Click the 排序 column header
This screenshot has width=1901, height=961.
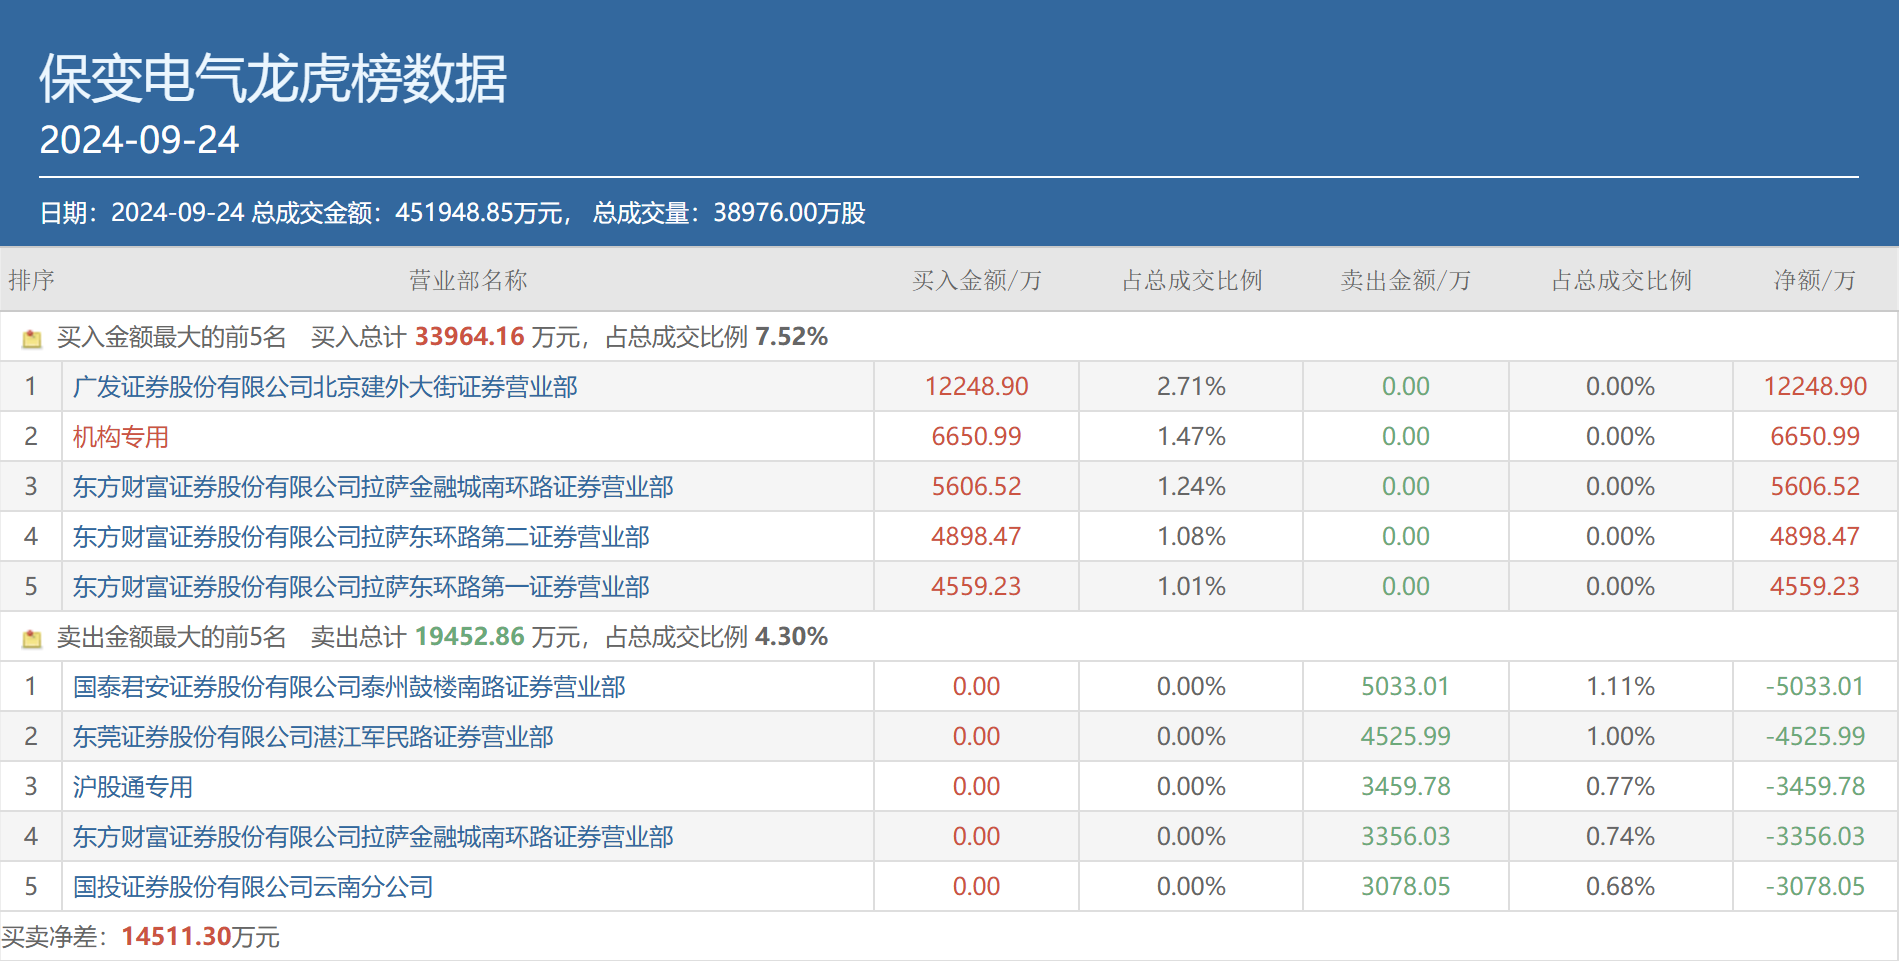click(31, 280)
